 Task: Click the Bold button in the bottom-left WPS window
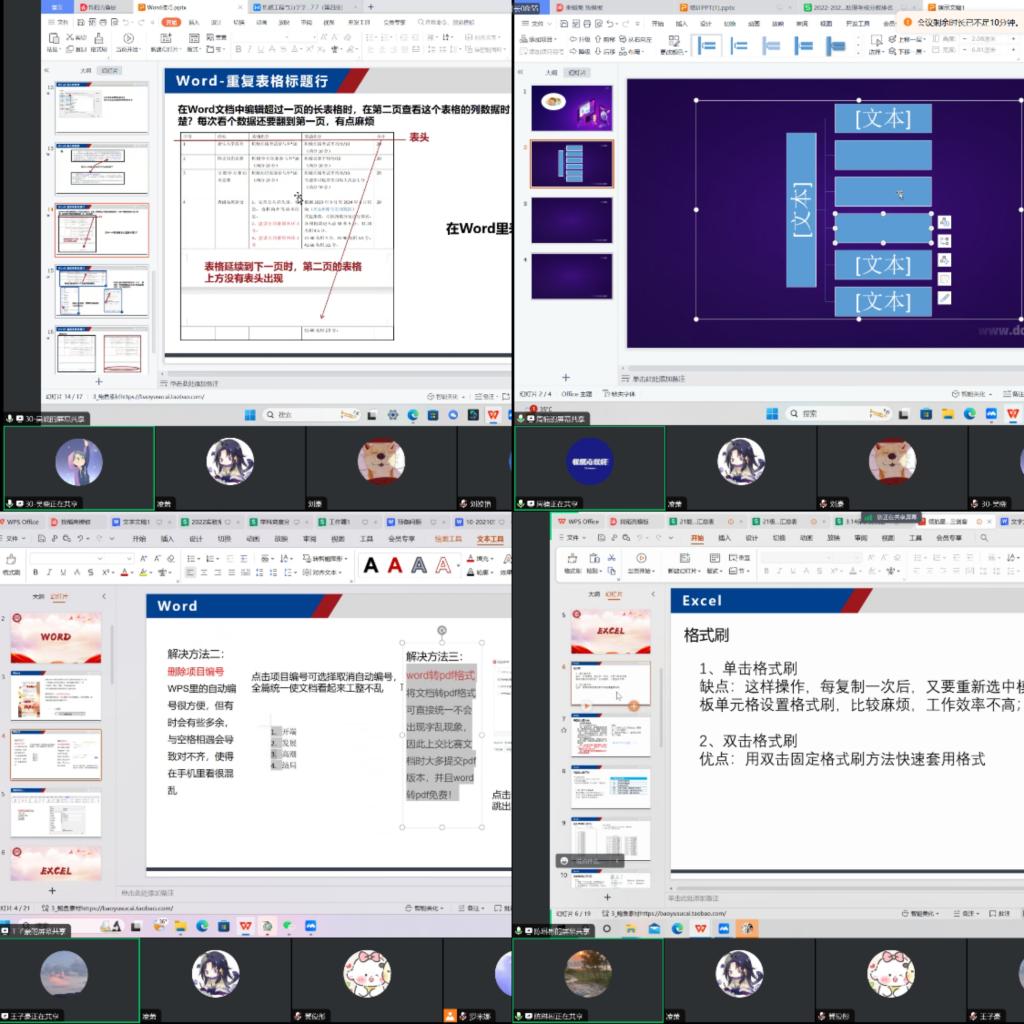coord(35,573)
